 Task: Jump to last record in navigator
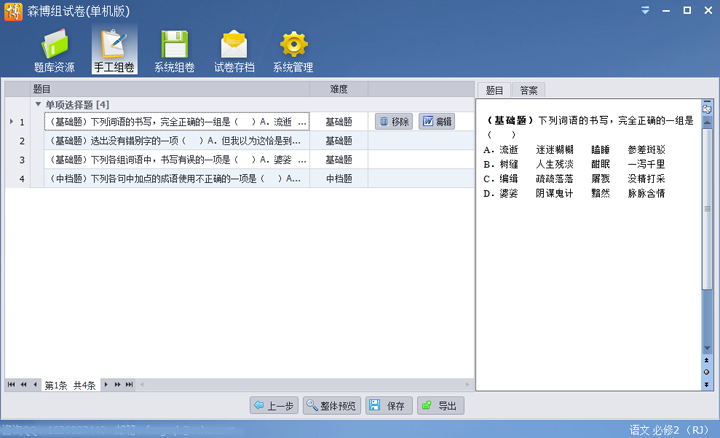coord(129,384)
